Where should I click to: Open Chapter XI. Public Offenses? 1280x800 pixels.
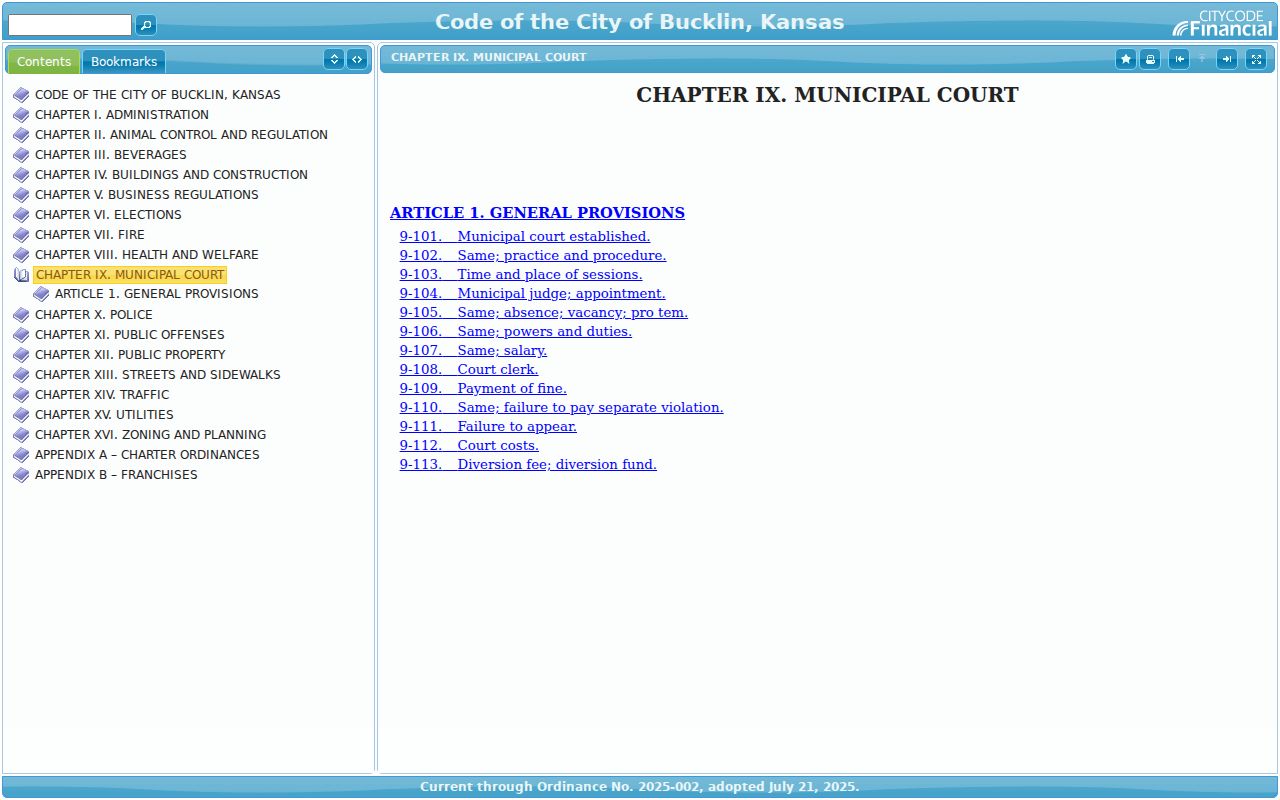(130, 335)
